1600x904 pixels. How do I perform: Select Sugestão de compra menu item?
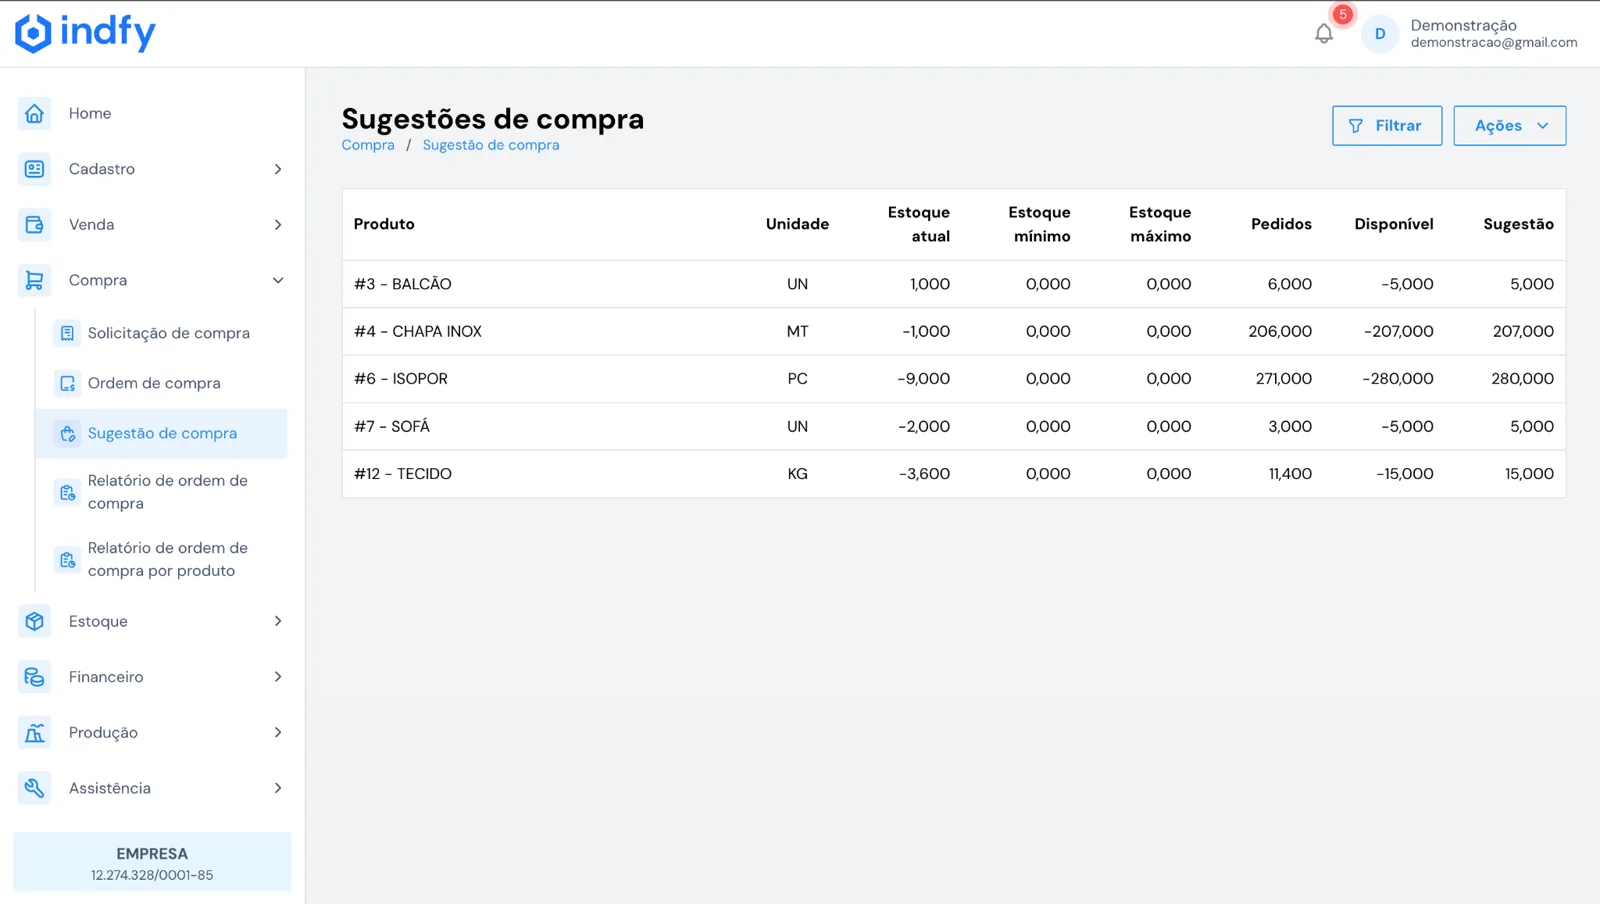tap(162, 433)
